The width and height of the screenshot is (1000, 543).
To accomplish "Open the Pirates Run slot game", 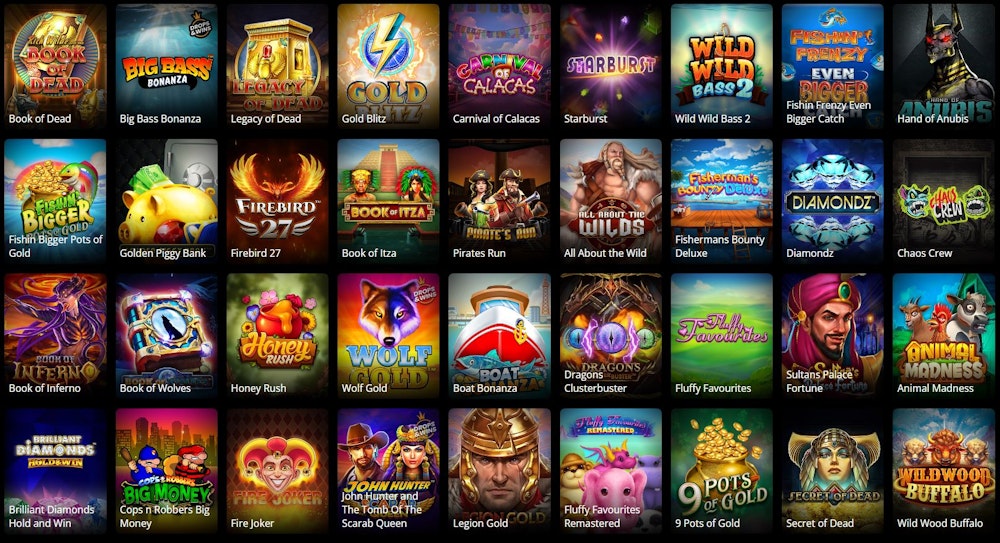I will [x=499, y=201].
